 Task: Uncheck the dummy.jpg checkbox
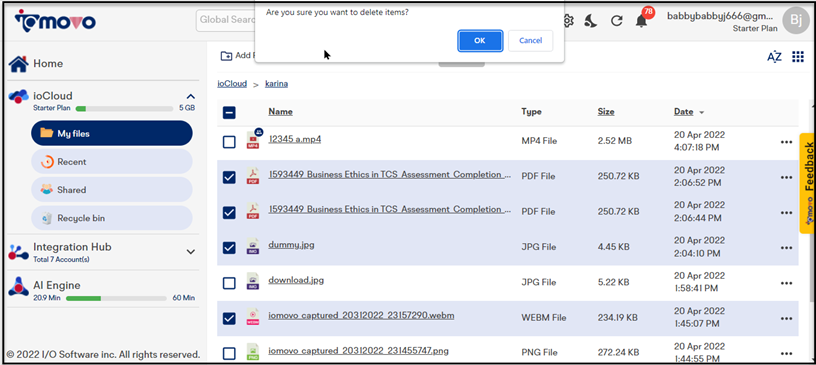click(x=229, y=248)
